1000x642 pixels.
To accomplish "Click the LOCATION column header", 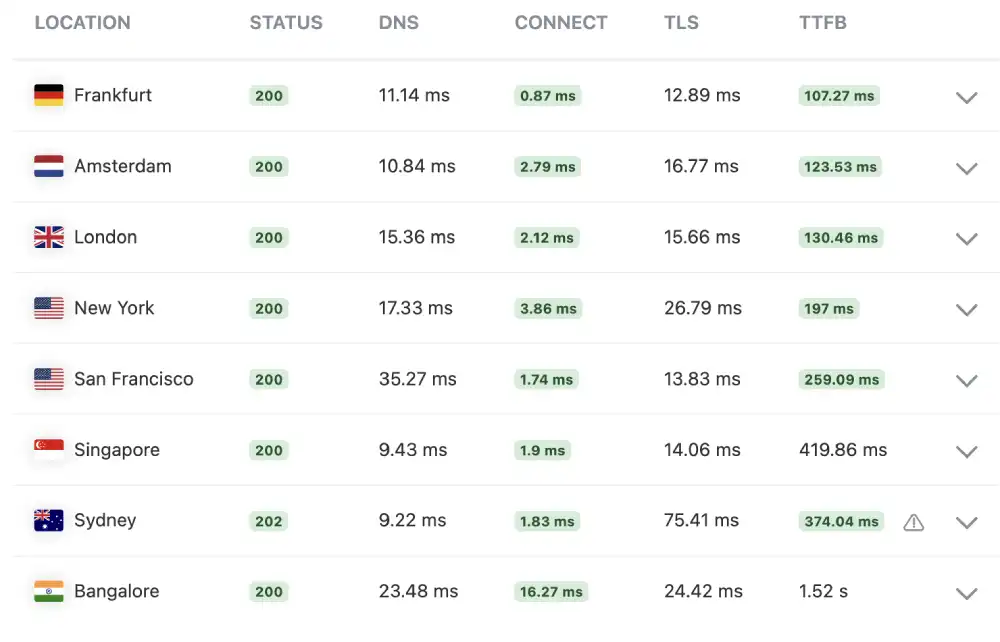I will click(83, 22).
